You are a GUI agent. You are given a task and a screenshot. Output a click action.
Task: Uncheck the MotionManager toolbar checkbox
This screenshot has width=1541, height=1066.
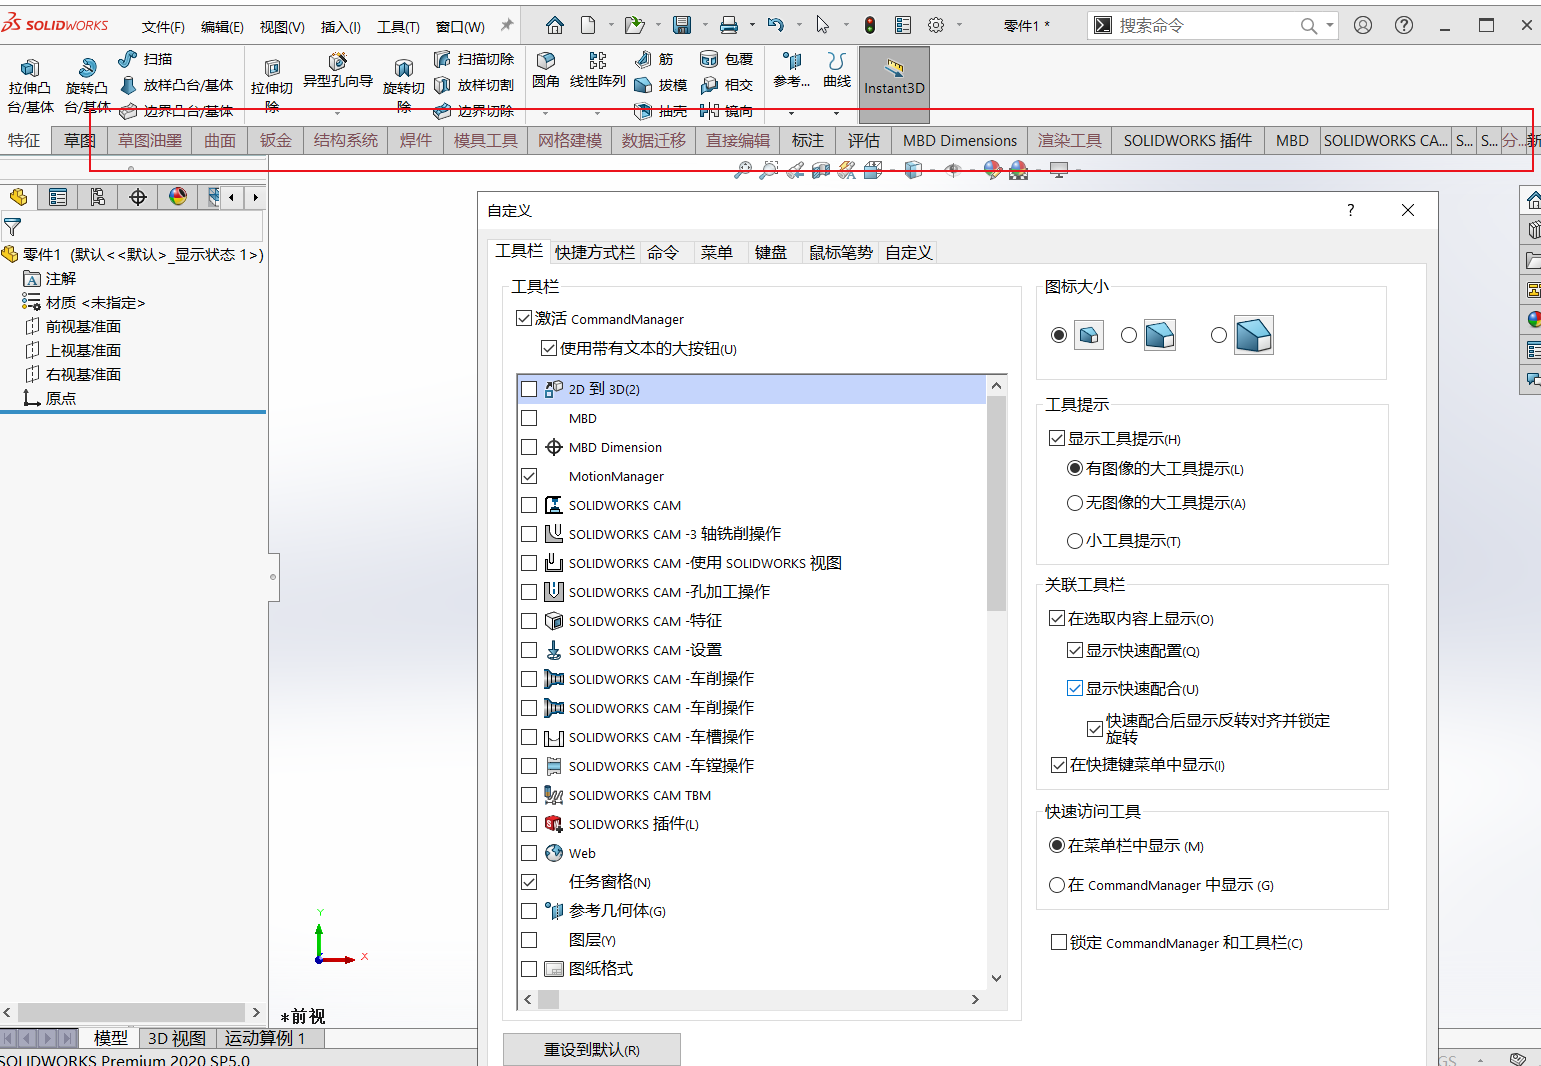point(529,476)
